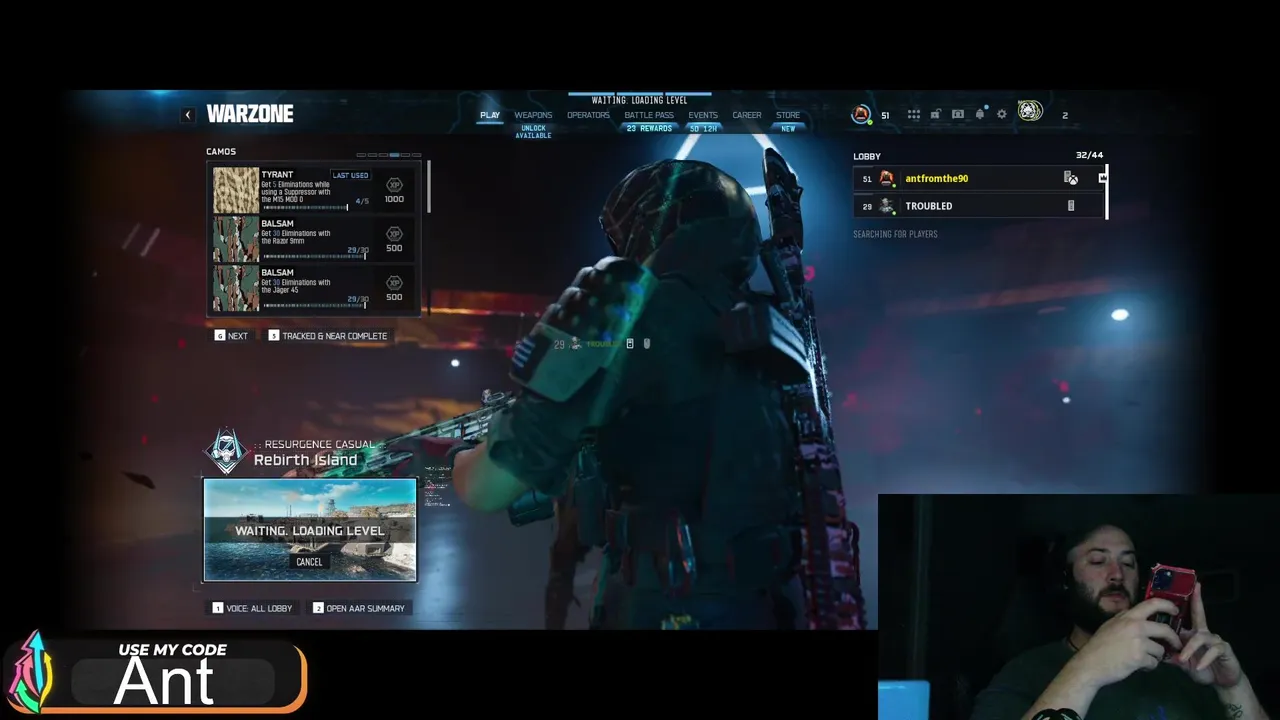Image resolution: width=1280 pixels, height=720 pixels.
Task: Click the party leader crown icon
Action: [x=1102, y=178]
